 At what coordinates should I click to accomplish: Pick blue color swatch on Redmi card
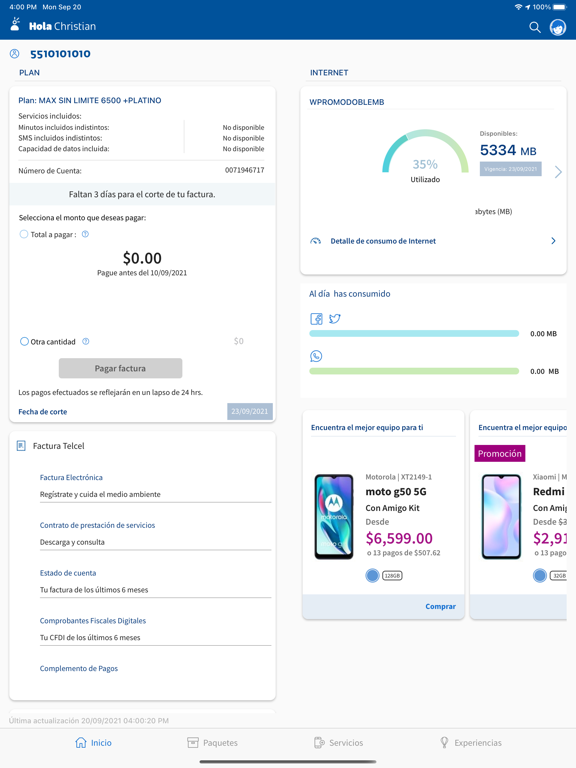(x=540, y=576)
